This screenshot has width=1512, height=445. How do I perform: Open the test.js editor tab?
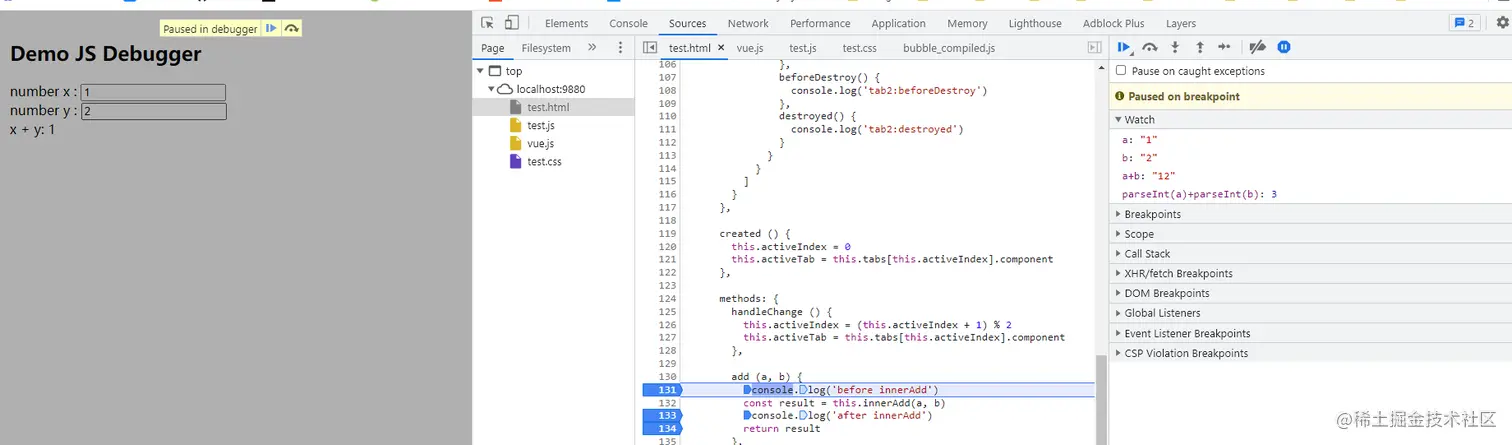click(x=803, y=48)
